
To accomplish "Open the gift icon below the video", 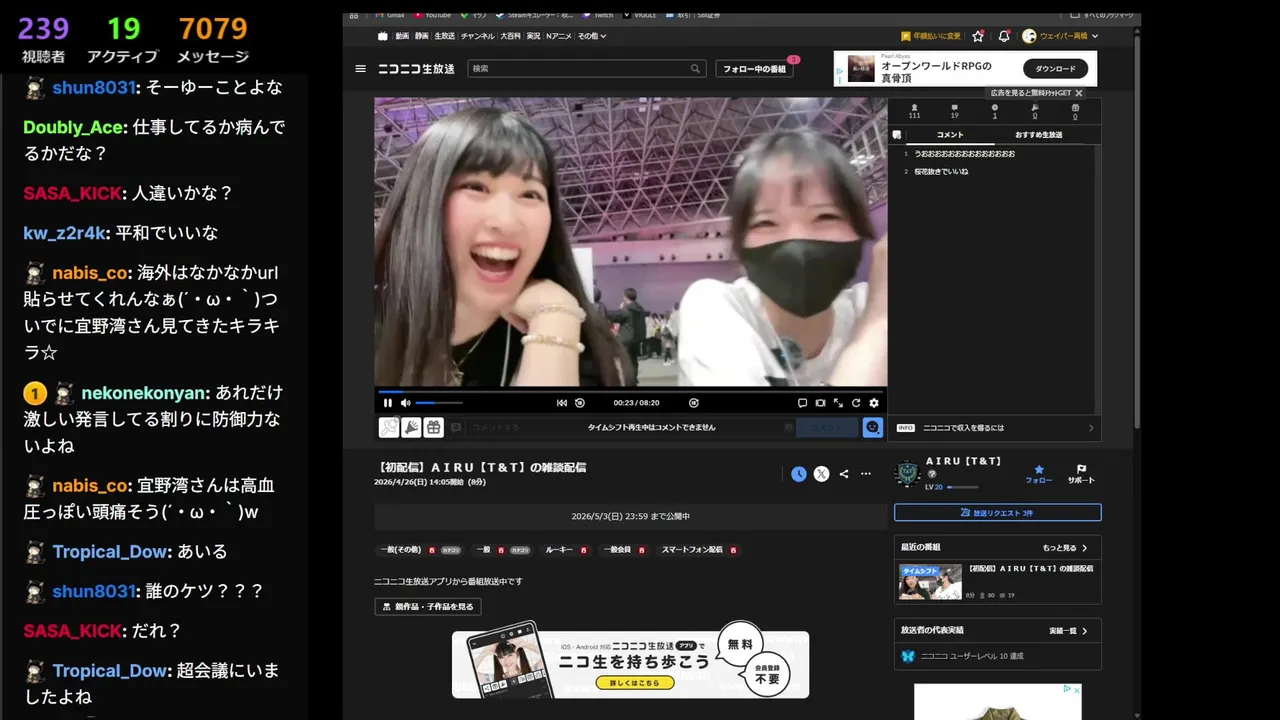I will [433, 427].
